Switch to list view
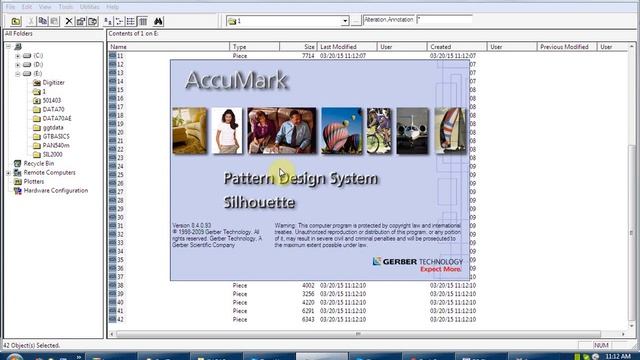The image size is (640, 360). 131,21
